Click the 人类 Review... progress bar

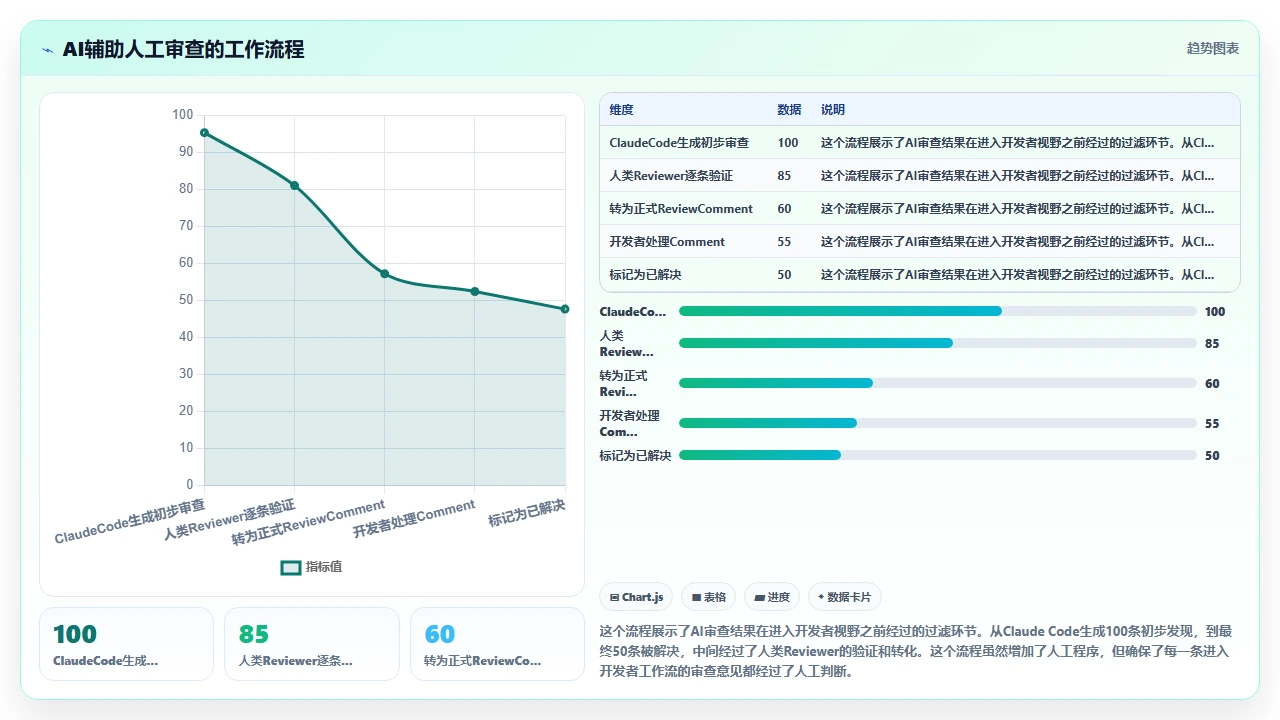tap(938, 343)
